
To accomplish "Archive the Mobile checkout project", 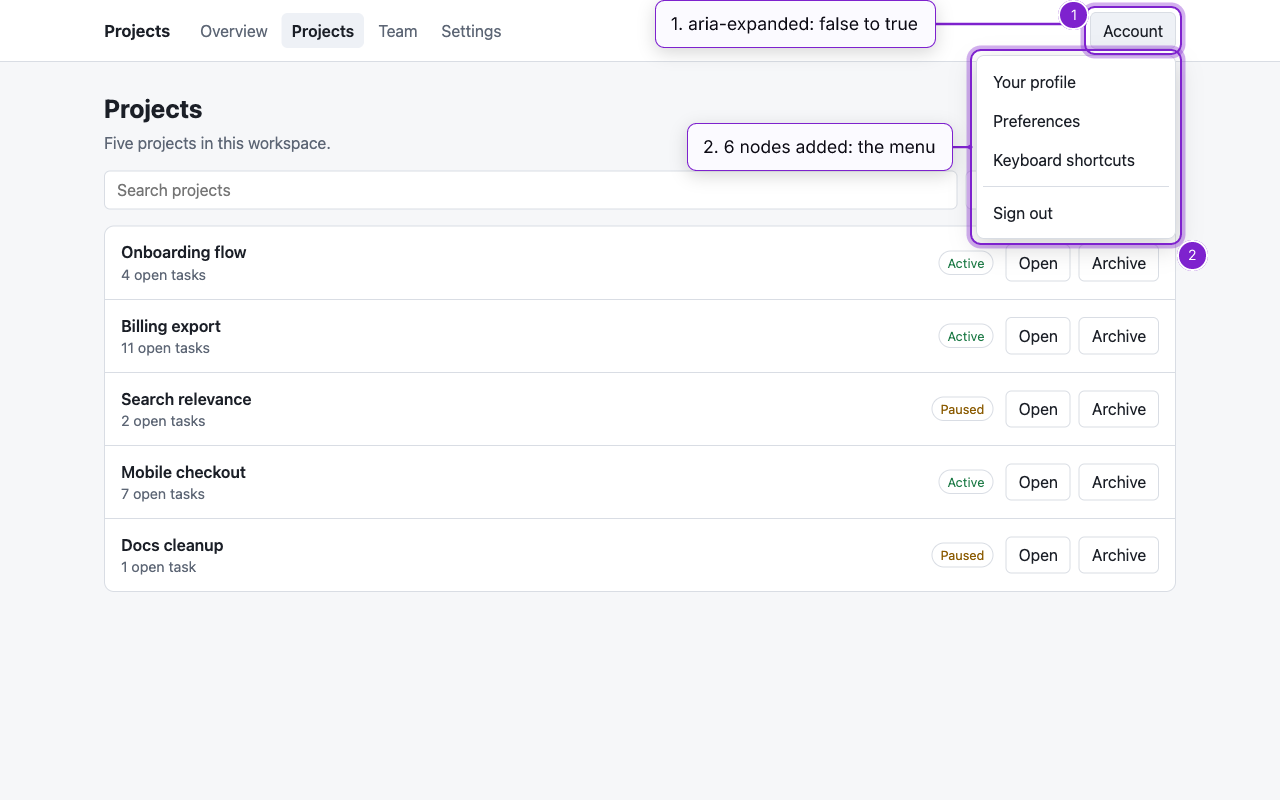I will point(1119,482).
